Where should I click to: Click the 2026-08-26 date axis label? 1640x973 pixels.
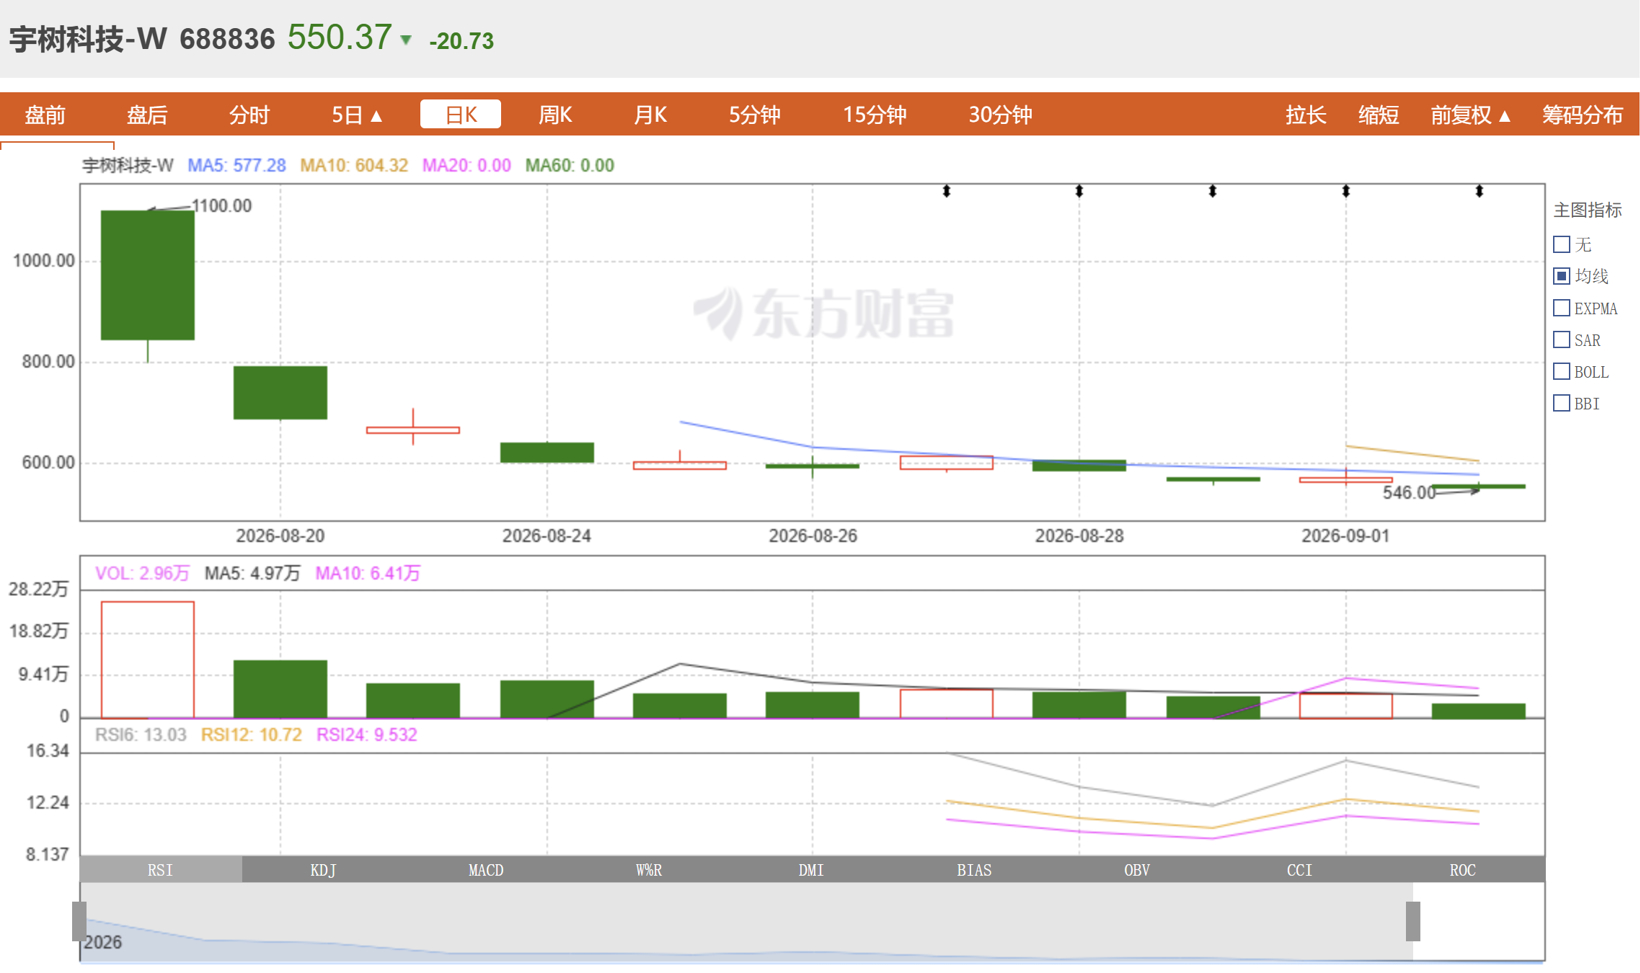813,536
